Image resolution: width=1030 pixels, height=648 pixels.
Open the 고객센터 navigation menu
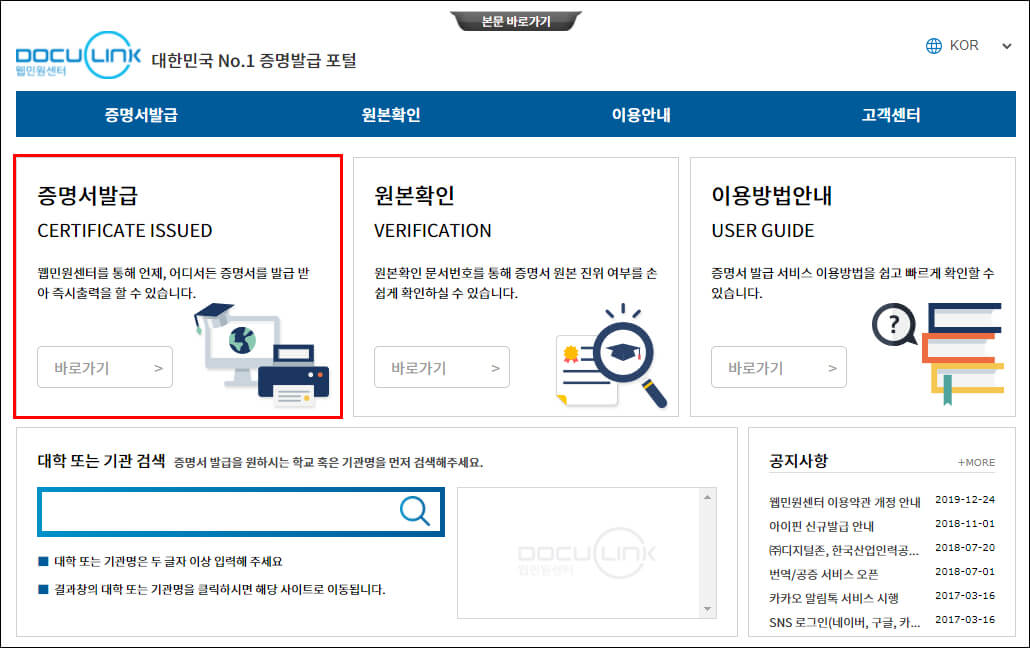pos(892,114)
